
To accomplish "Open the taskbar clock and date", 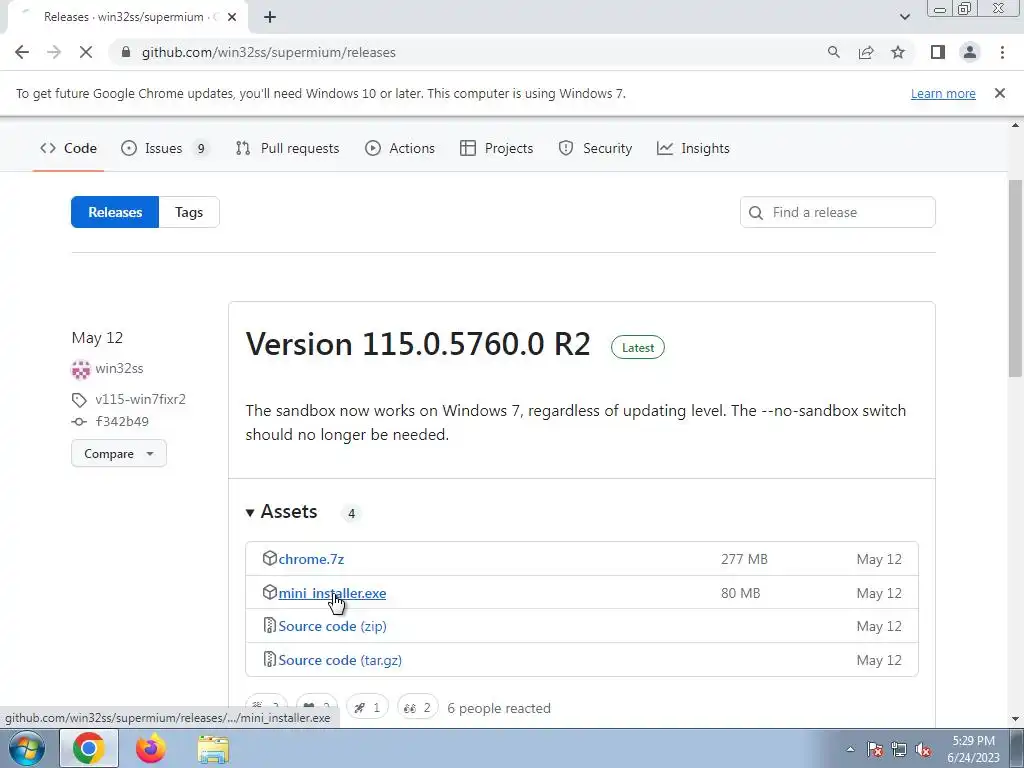I will [x=973, y=749].
